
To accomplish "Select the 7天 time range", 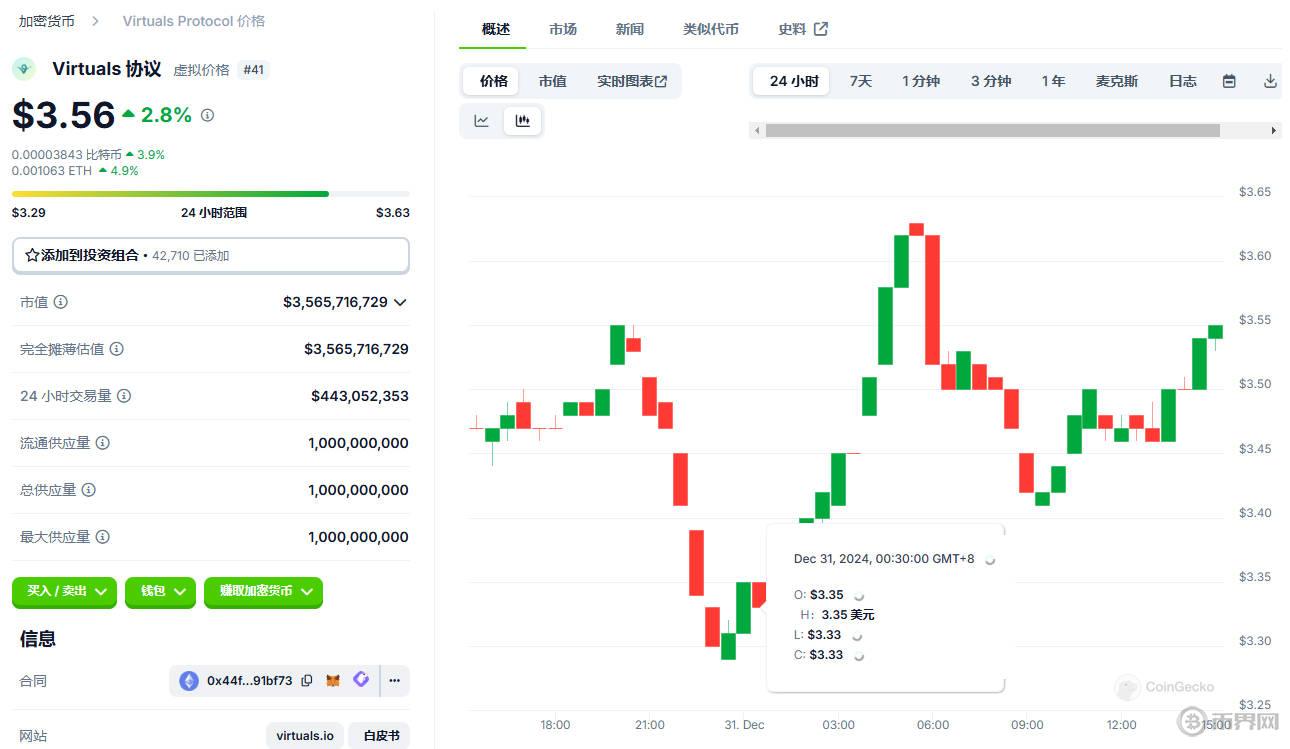I will (860, 81).
